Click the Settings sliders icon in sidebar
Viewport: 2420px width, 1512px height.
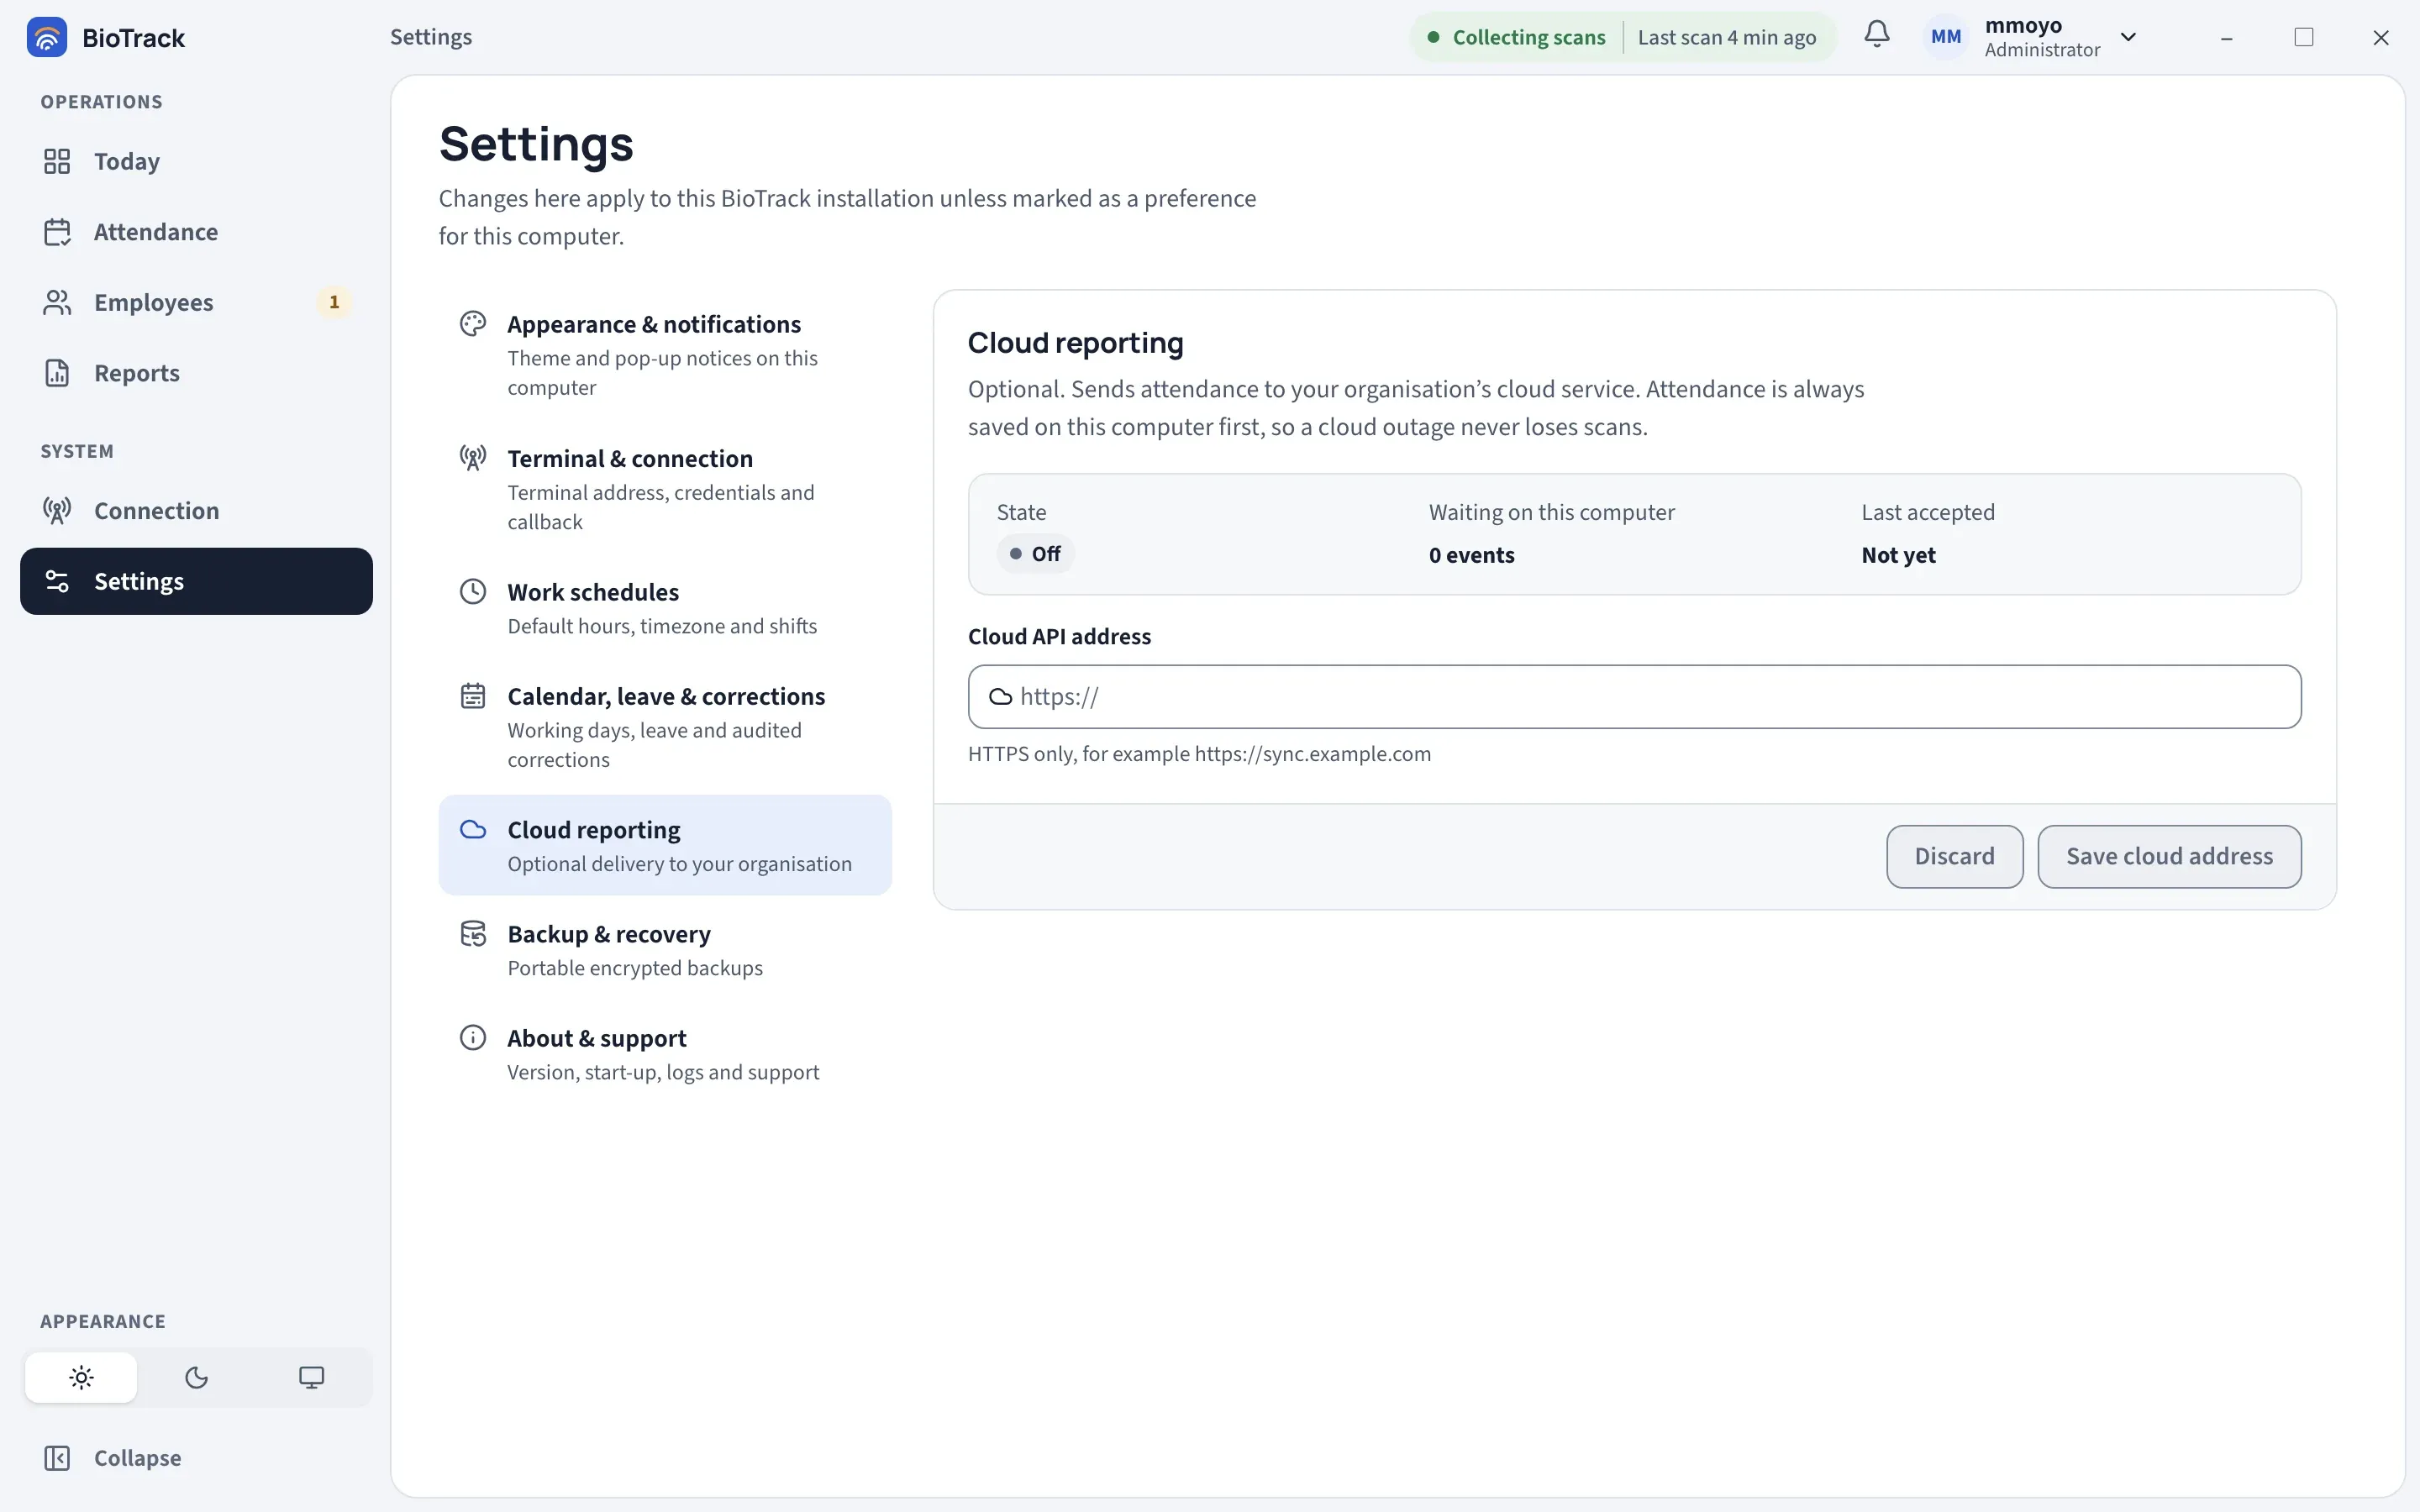tap(57, 581)
